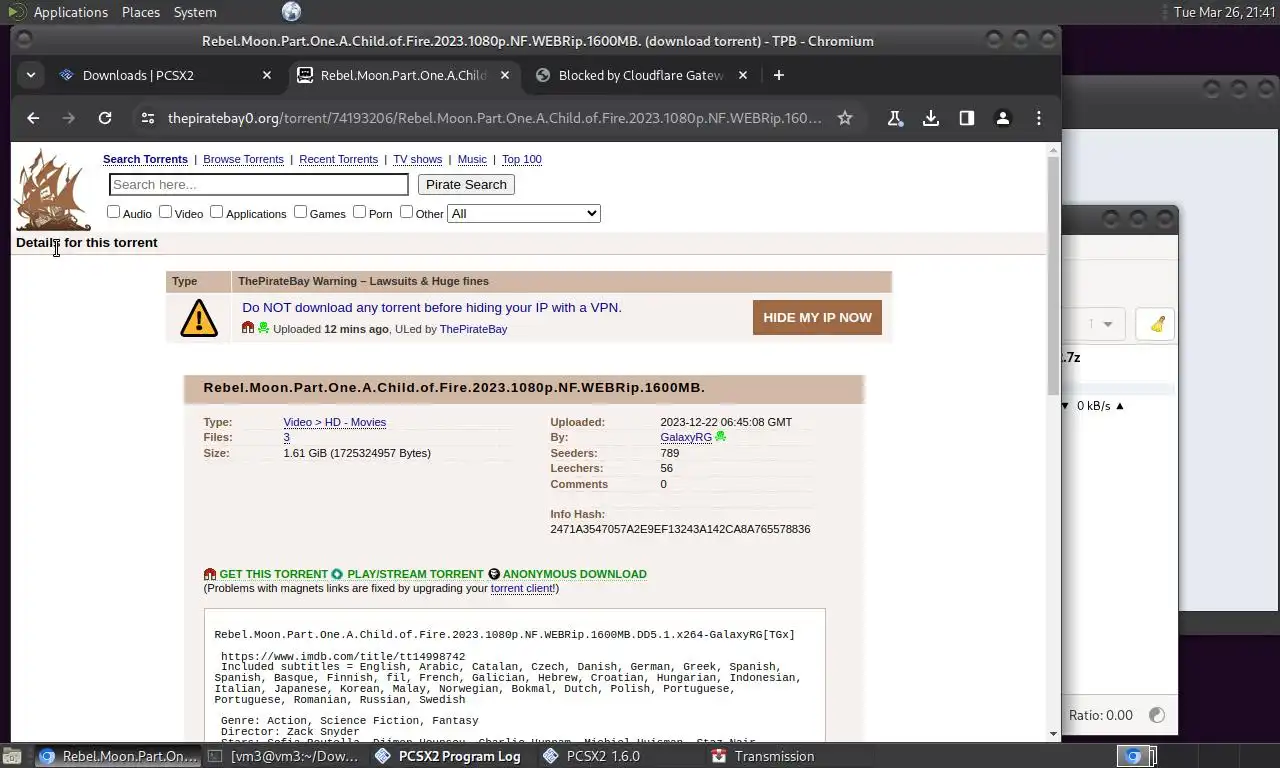Click PLAY/STREAM TORRENT link
The width and height of the screenshot is (1280, 768).
click(415, 574)
